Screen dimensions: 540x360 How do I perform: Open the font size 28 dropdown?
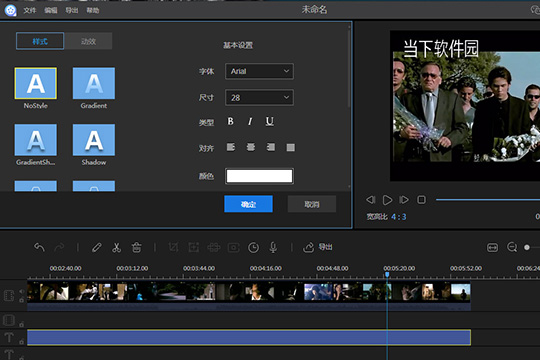tap(259, 98)
